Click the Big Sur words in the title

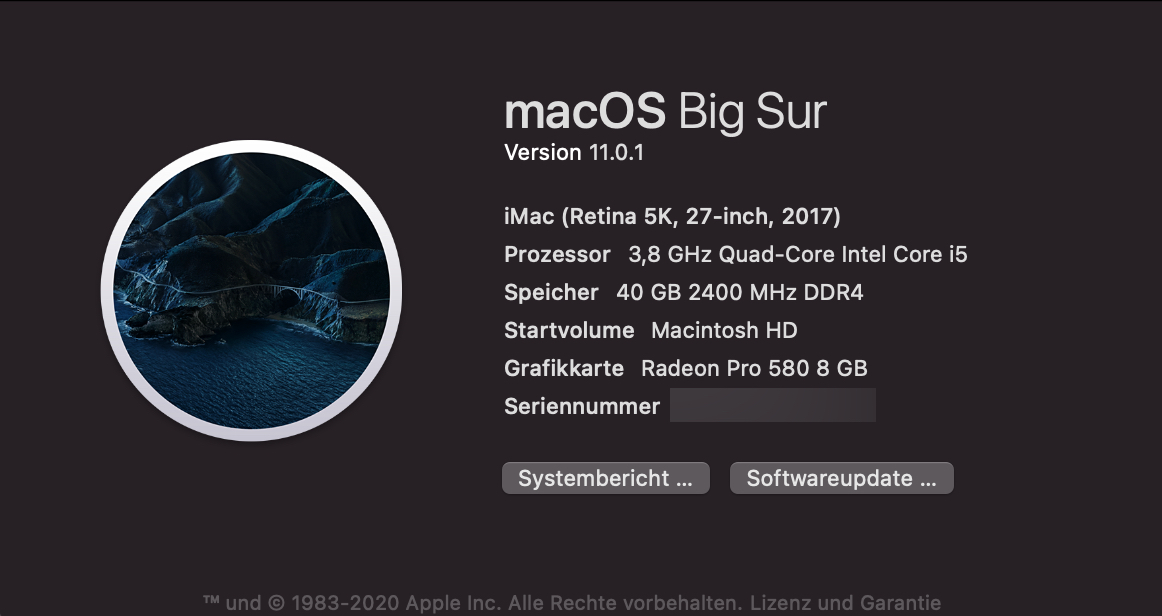pyautogui.click(x=753, y=111)
